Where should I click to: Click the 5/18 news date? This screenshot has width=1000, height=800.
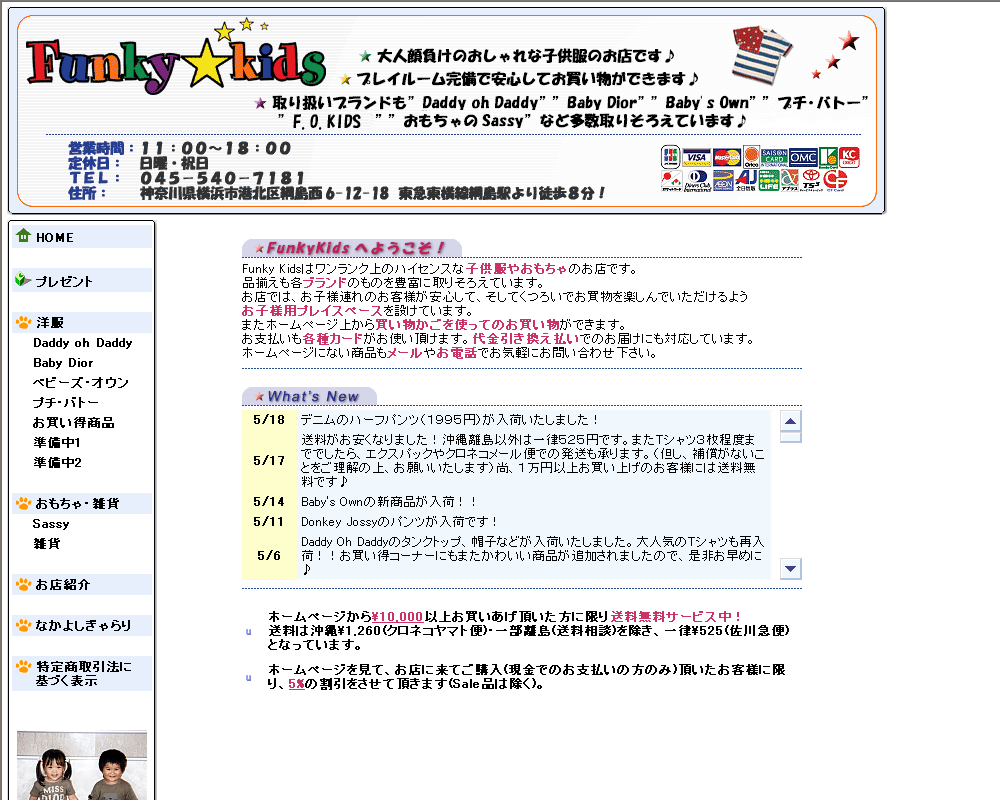pos(269,420)
